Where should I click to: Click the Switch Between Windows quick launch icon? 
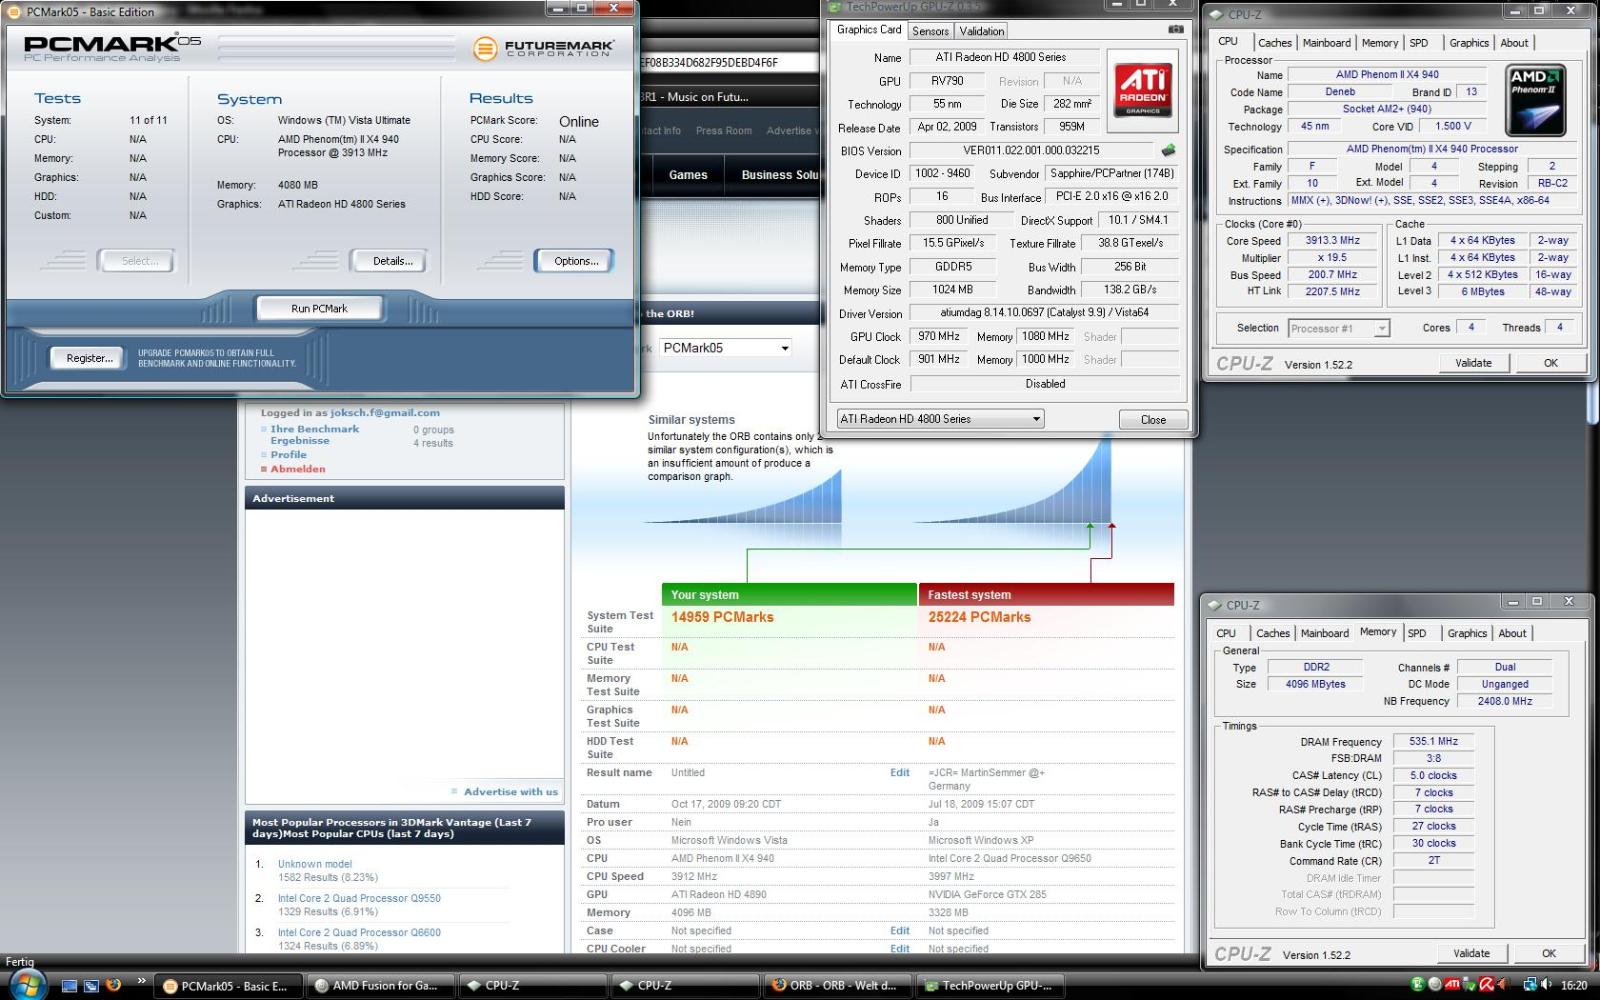(x=91, y=985)
